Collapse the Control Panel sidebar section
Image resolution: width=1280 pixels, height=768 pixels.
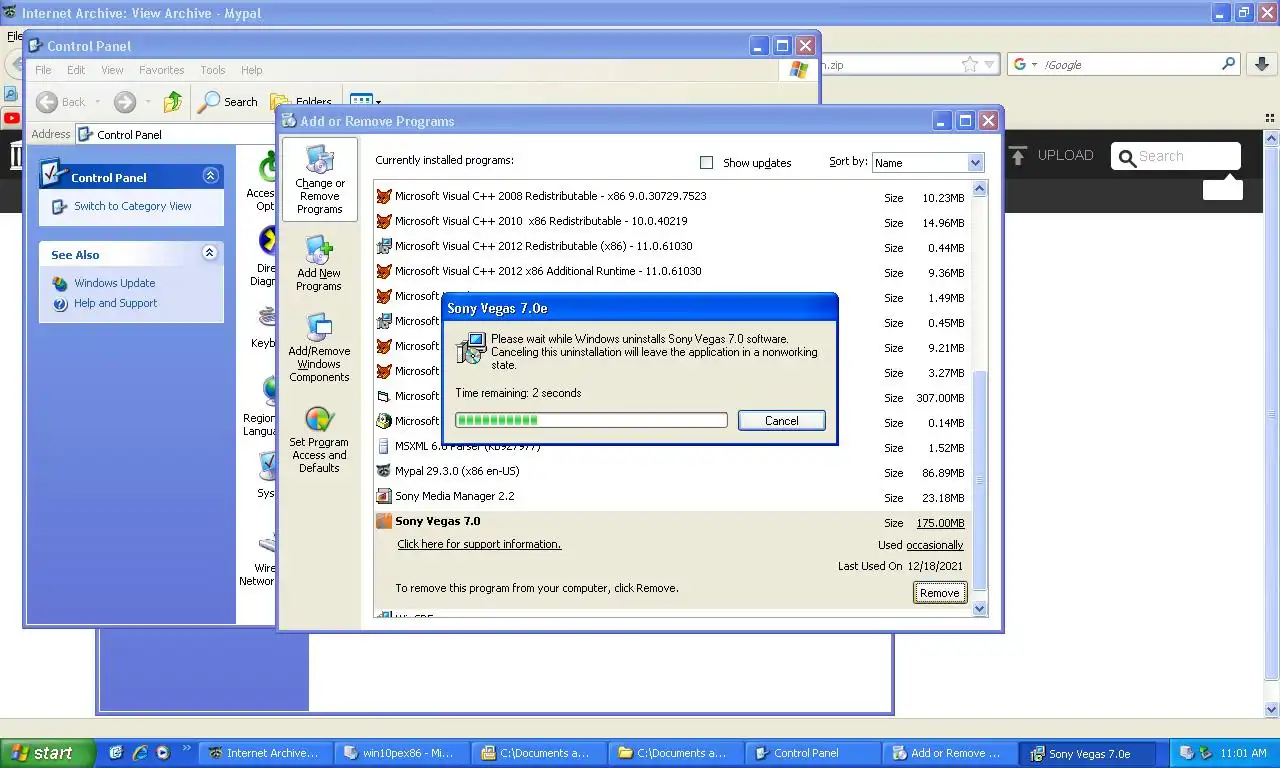tap(210, 176)
